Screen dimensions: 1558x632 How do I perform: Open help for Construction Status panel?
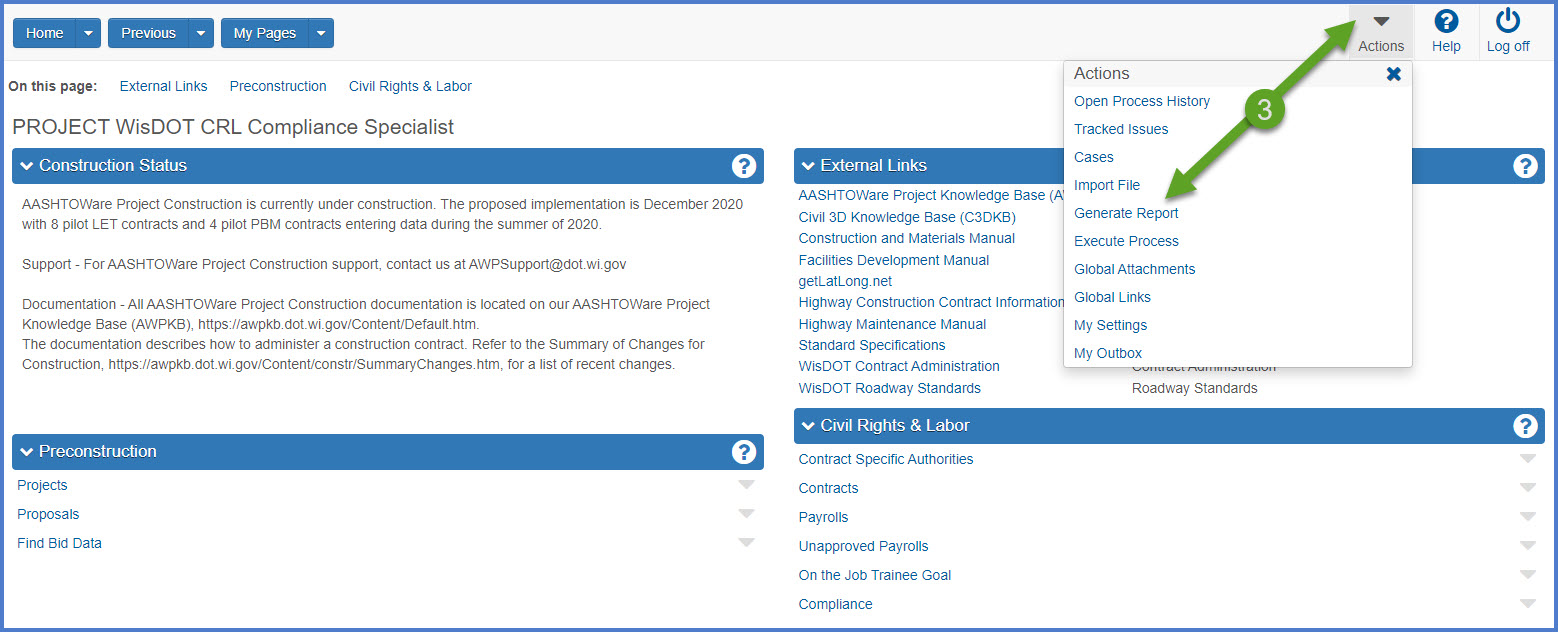coord(744,166)
